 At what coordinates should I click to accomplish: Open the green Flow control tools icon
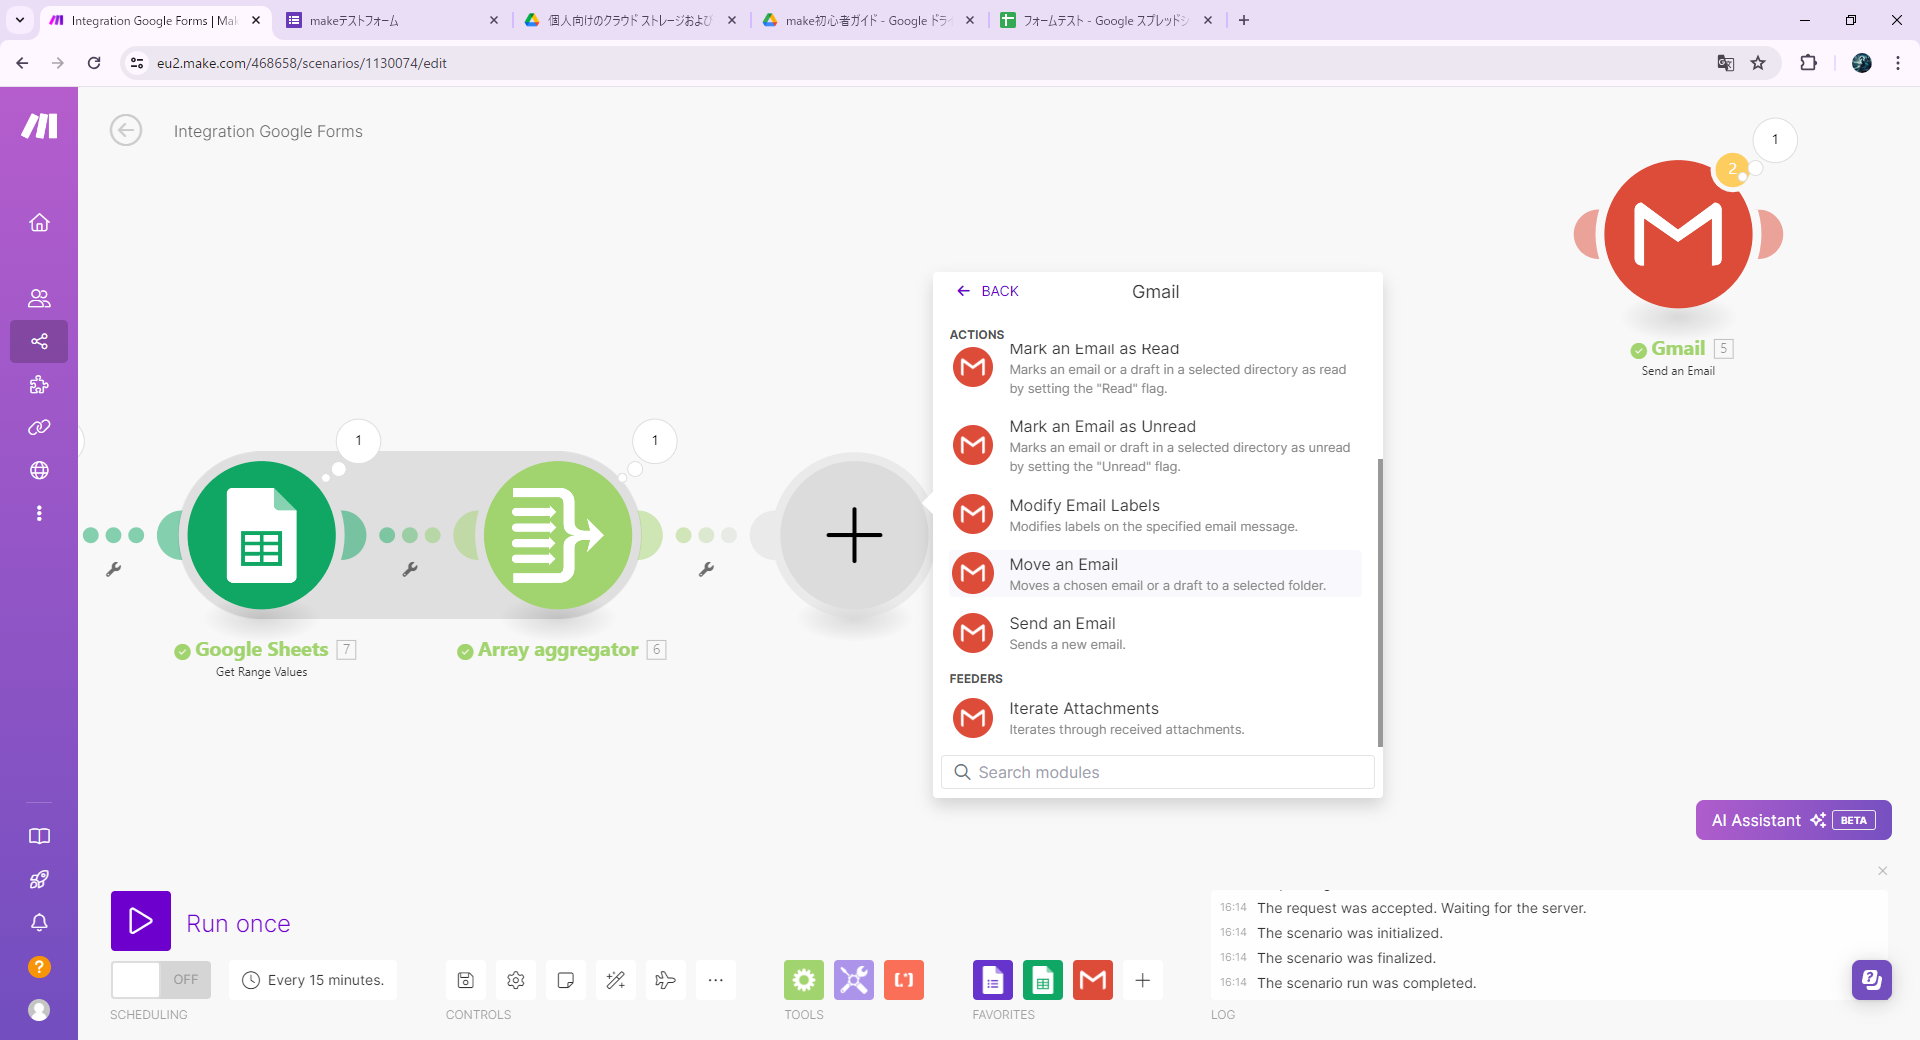pos(804,980)
